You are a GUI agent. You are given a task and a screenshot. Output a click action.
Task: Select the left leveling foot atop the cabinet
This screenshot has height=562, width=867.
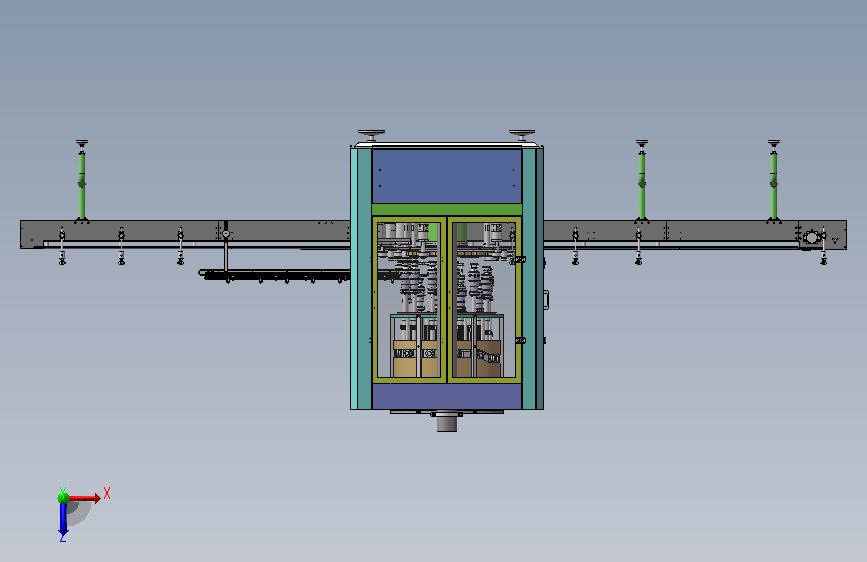372,136
